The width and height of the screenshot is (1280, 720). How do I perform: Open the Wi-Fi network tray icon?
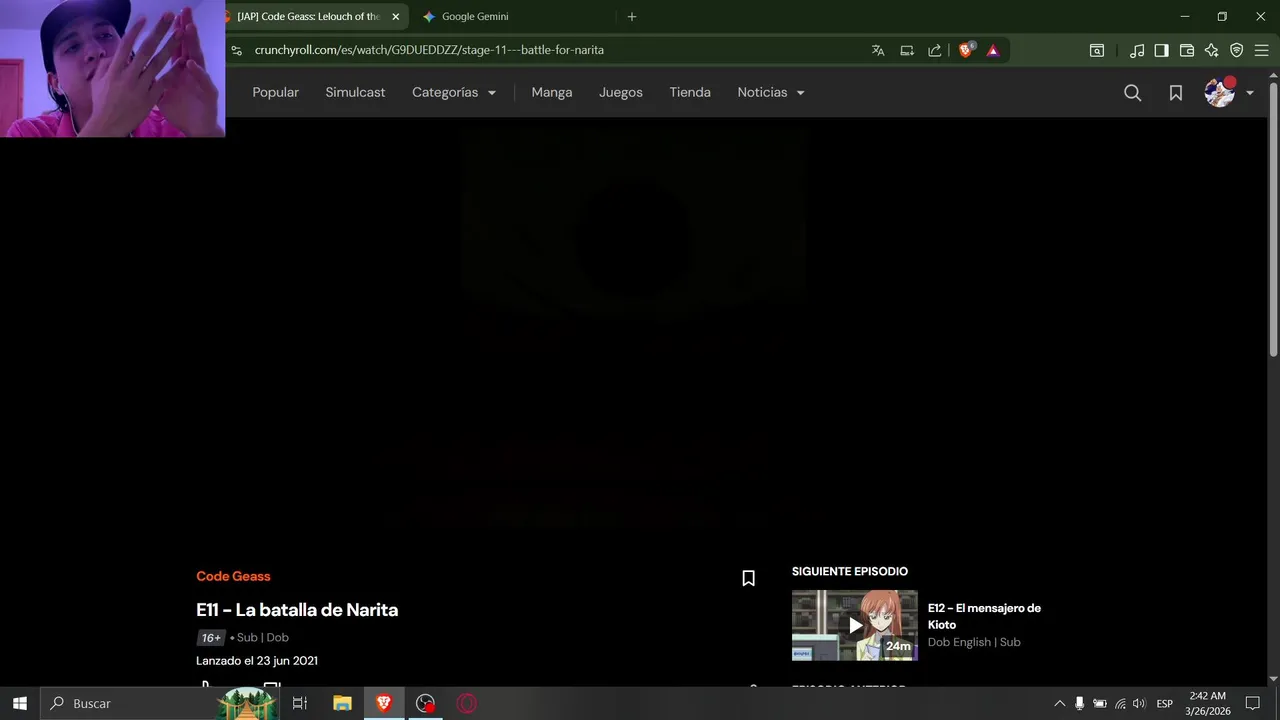coord(1120,704)
